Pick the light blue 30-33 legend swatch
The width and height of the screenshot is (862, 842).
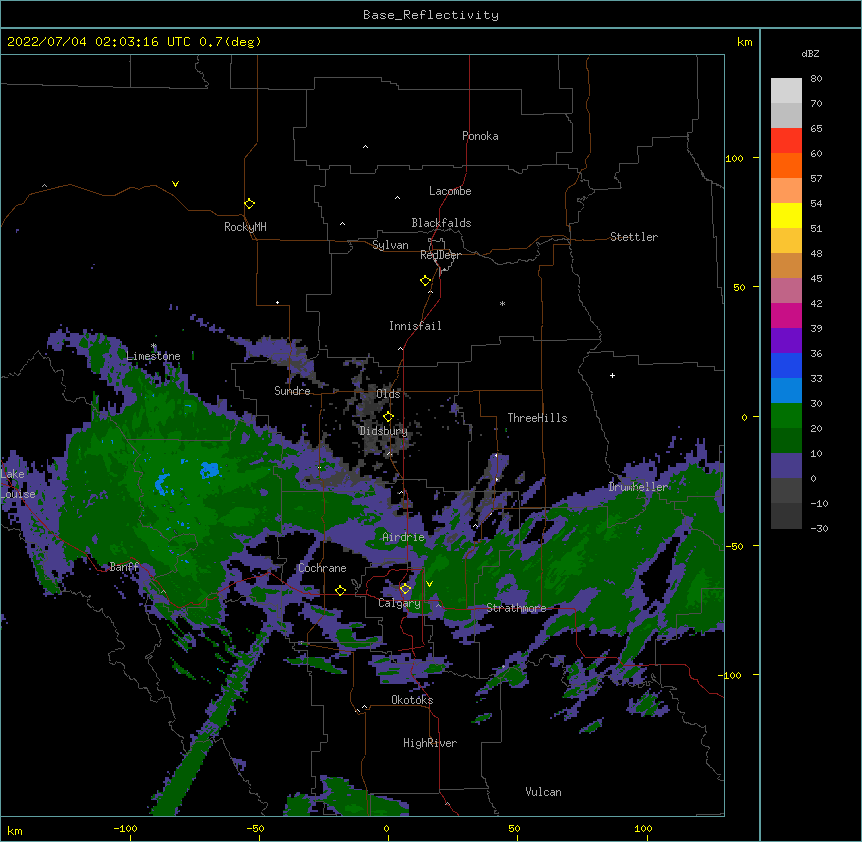(786, 390)
